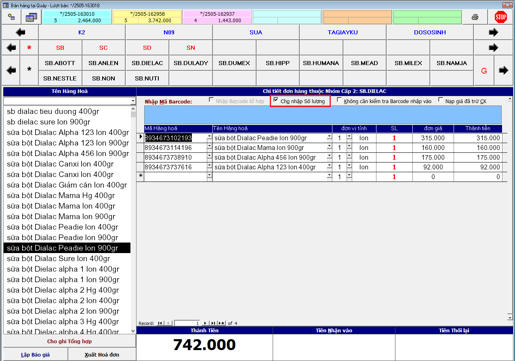Screen dimensions: 515x361
Task: Select the cyan order tab */2505-163010
Action: [77, 17]
